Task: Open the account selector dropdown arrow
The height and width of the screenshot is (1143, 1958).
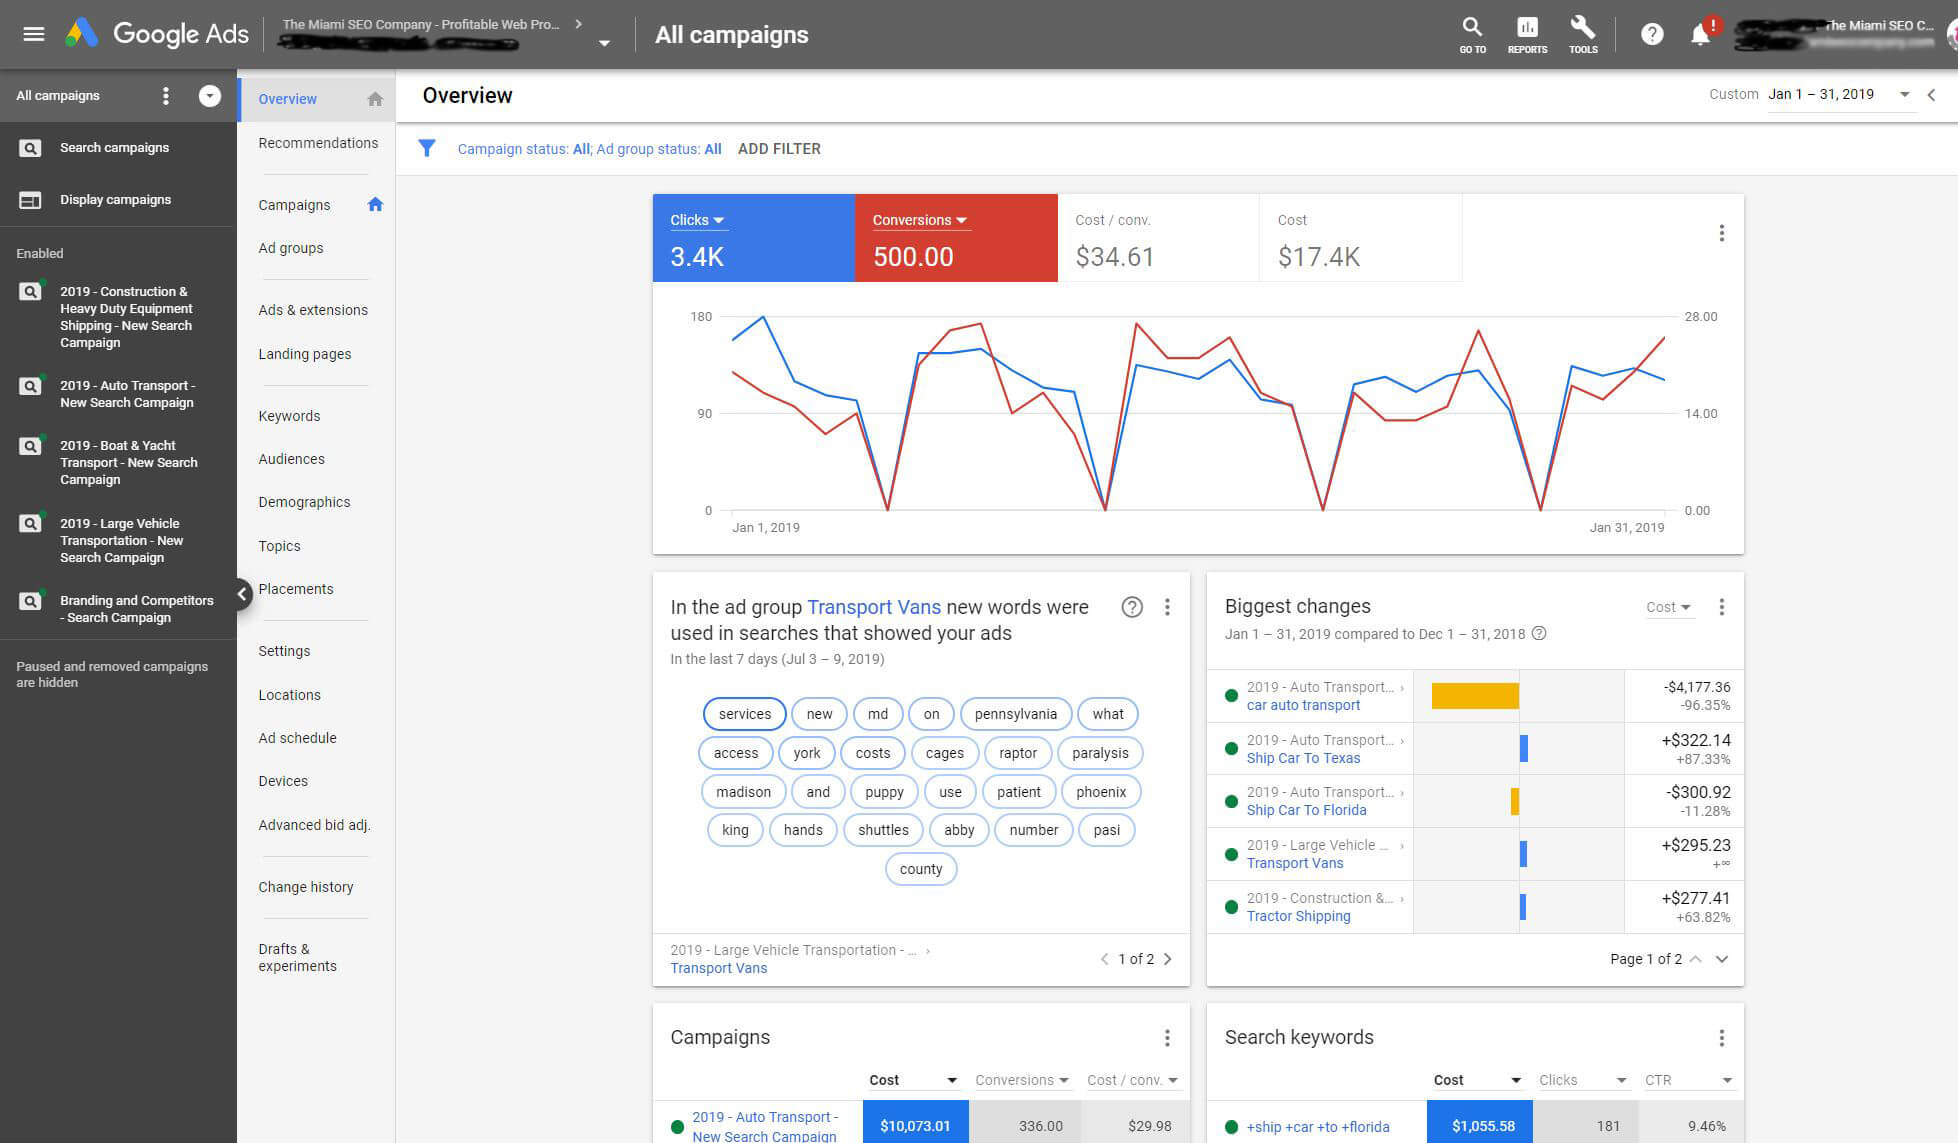Action: click(604, 43)
